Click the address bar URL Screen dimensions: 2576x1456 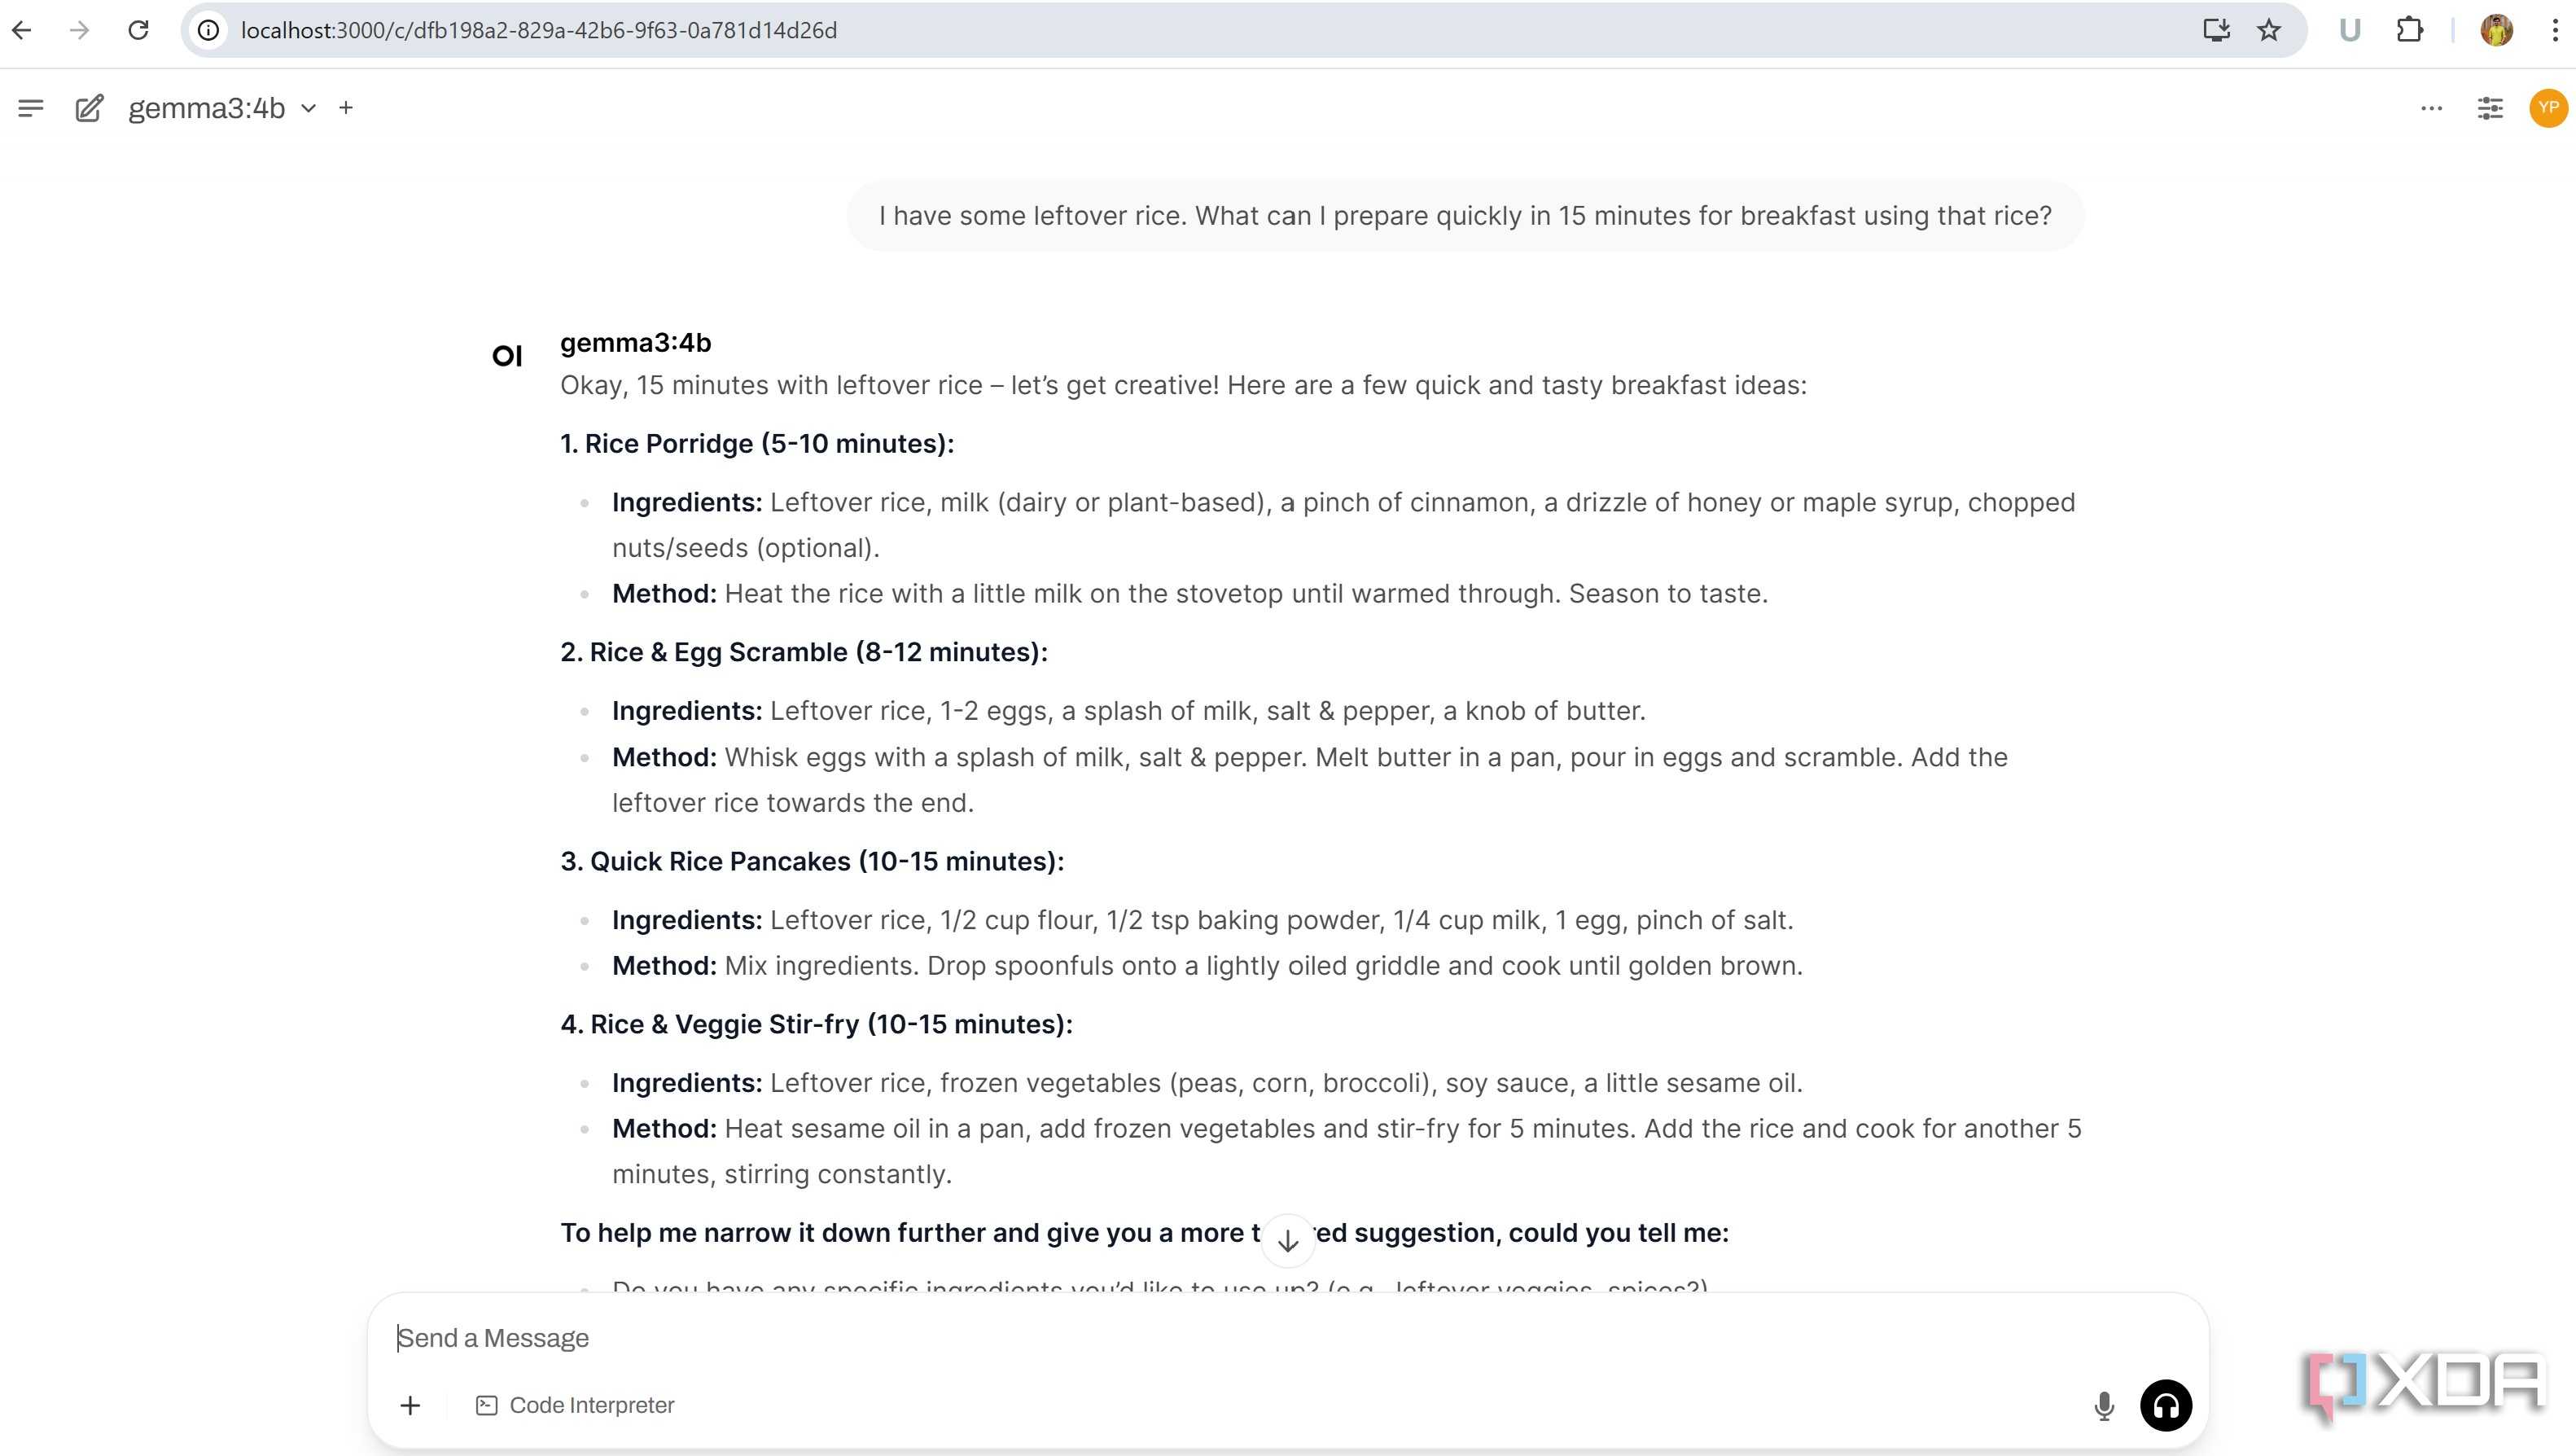[x=538, y=30]
